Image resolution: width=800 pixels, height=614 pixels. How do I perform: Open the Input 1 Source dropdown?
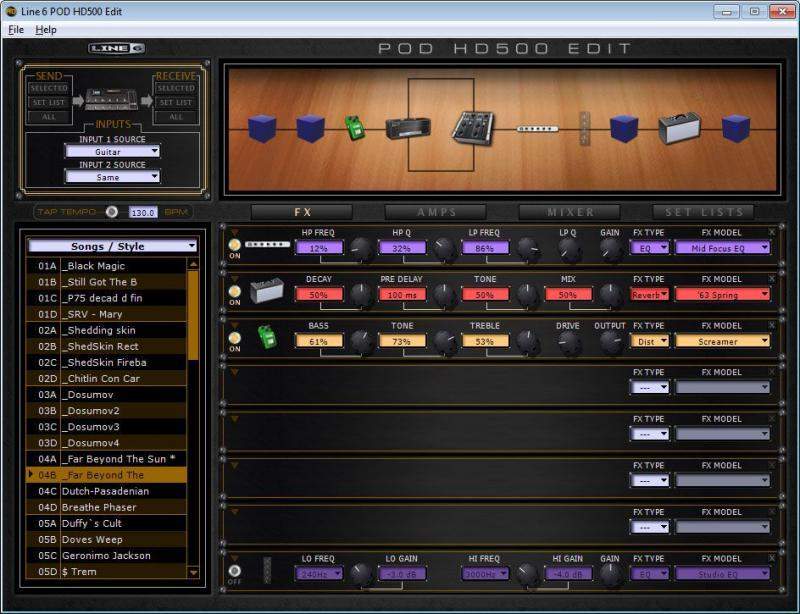tap(112, 152)
